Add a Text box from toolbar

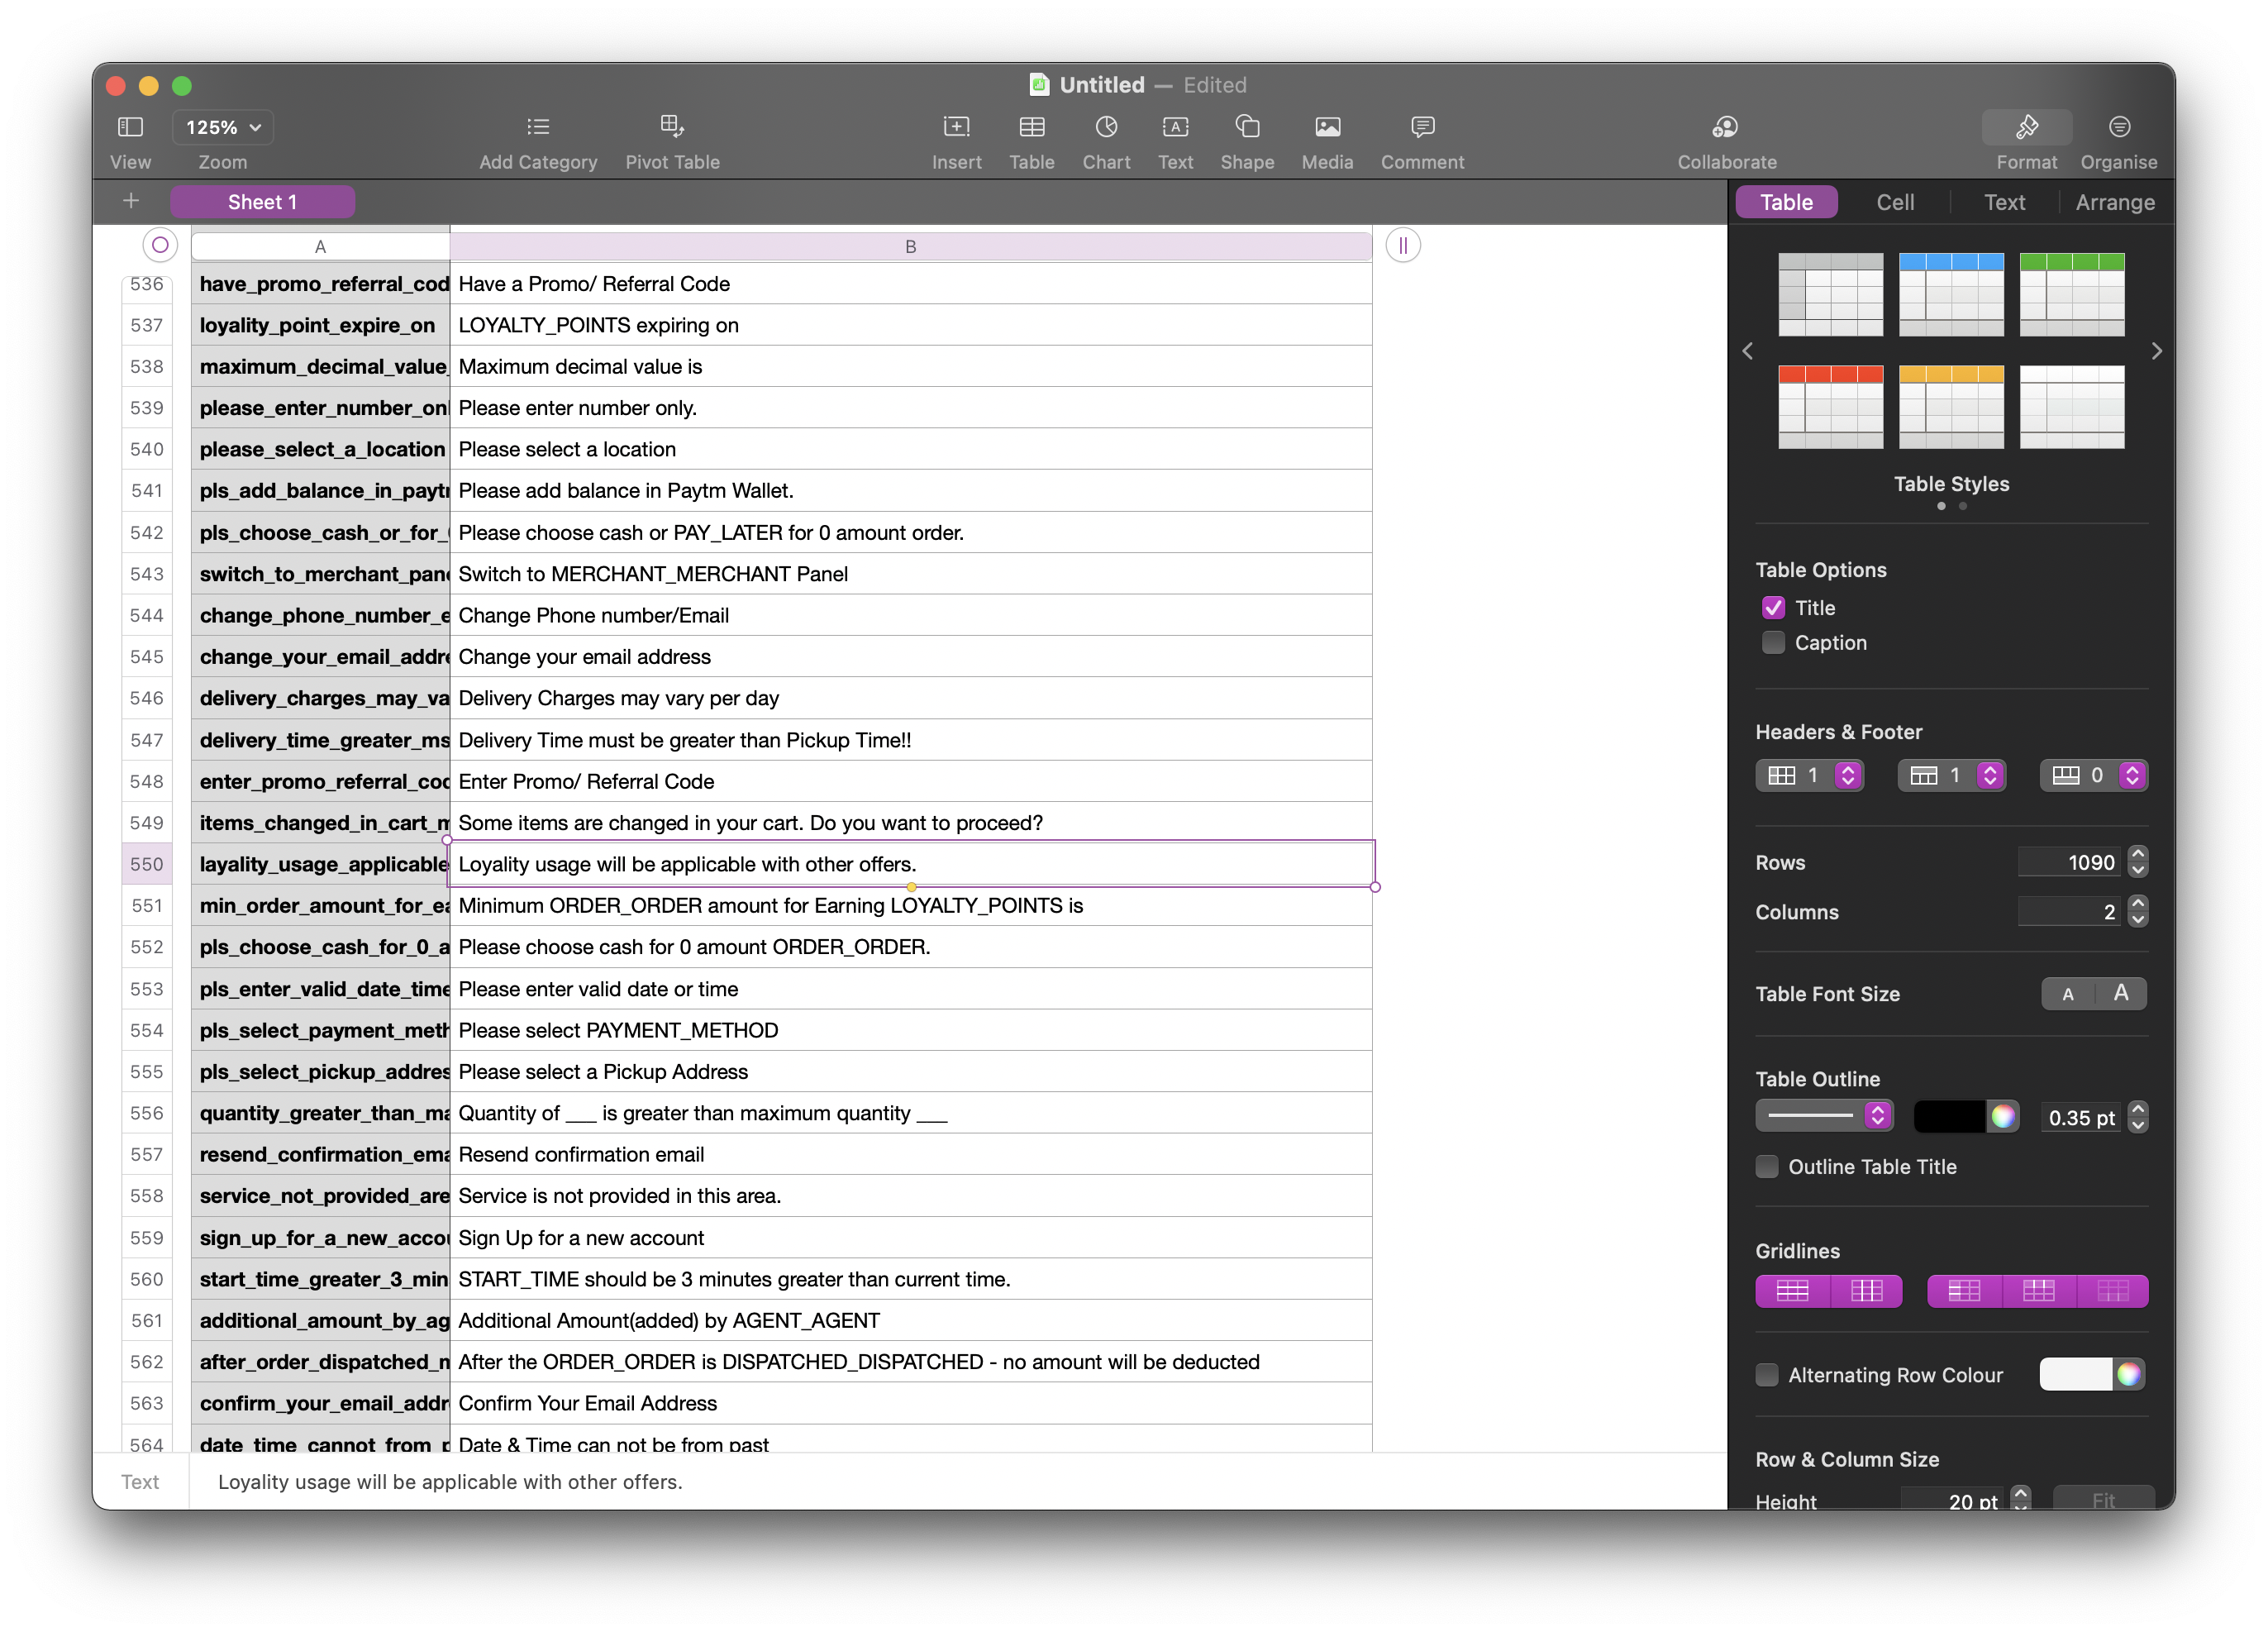point(1175,127)
